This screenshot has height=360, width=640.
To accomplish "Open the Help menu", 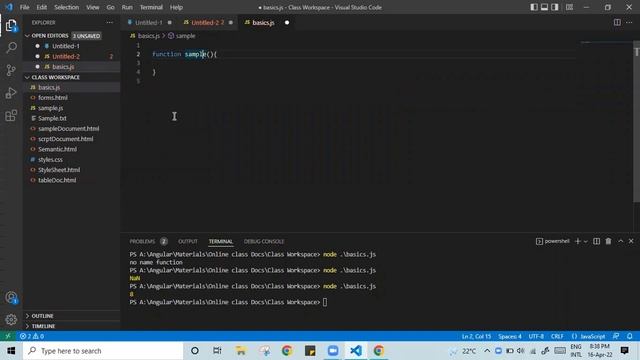I will 176,7.
